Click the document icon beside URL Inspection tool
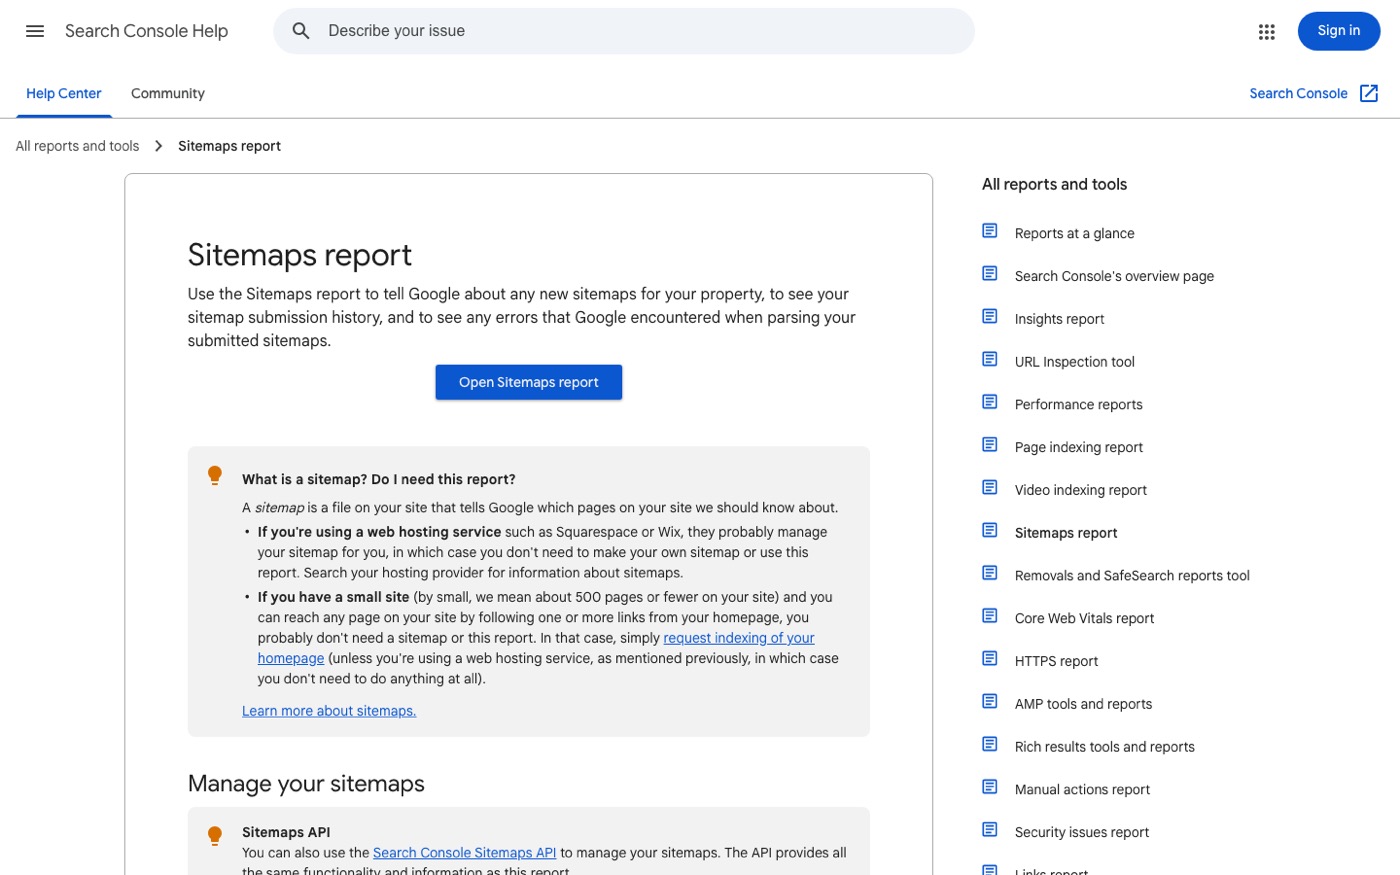Viewport: 1400px width, 875px height. (x=990, y=359)
